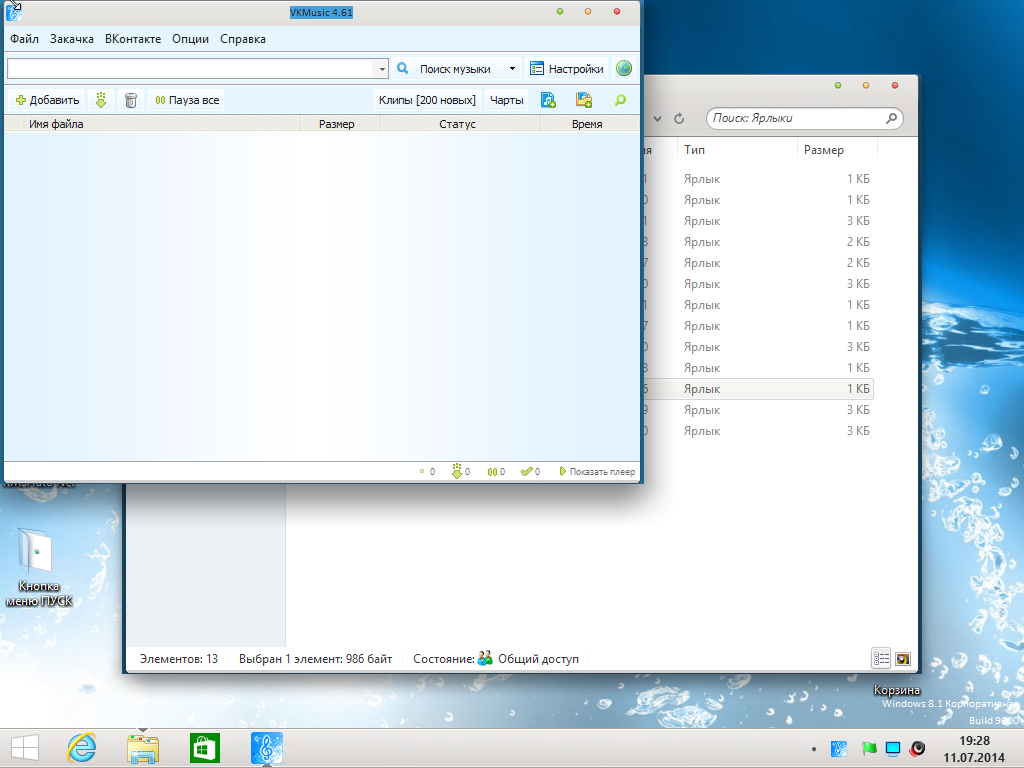Image resolution: width=1024 pixels, height=768 pixels.
Task: Click the green downloading arrow status counter
Action: [460, 472]
